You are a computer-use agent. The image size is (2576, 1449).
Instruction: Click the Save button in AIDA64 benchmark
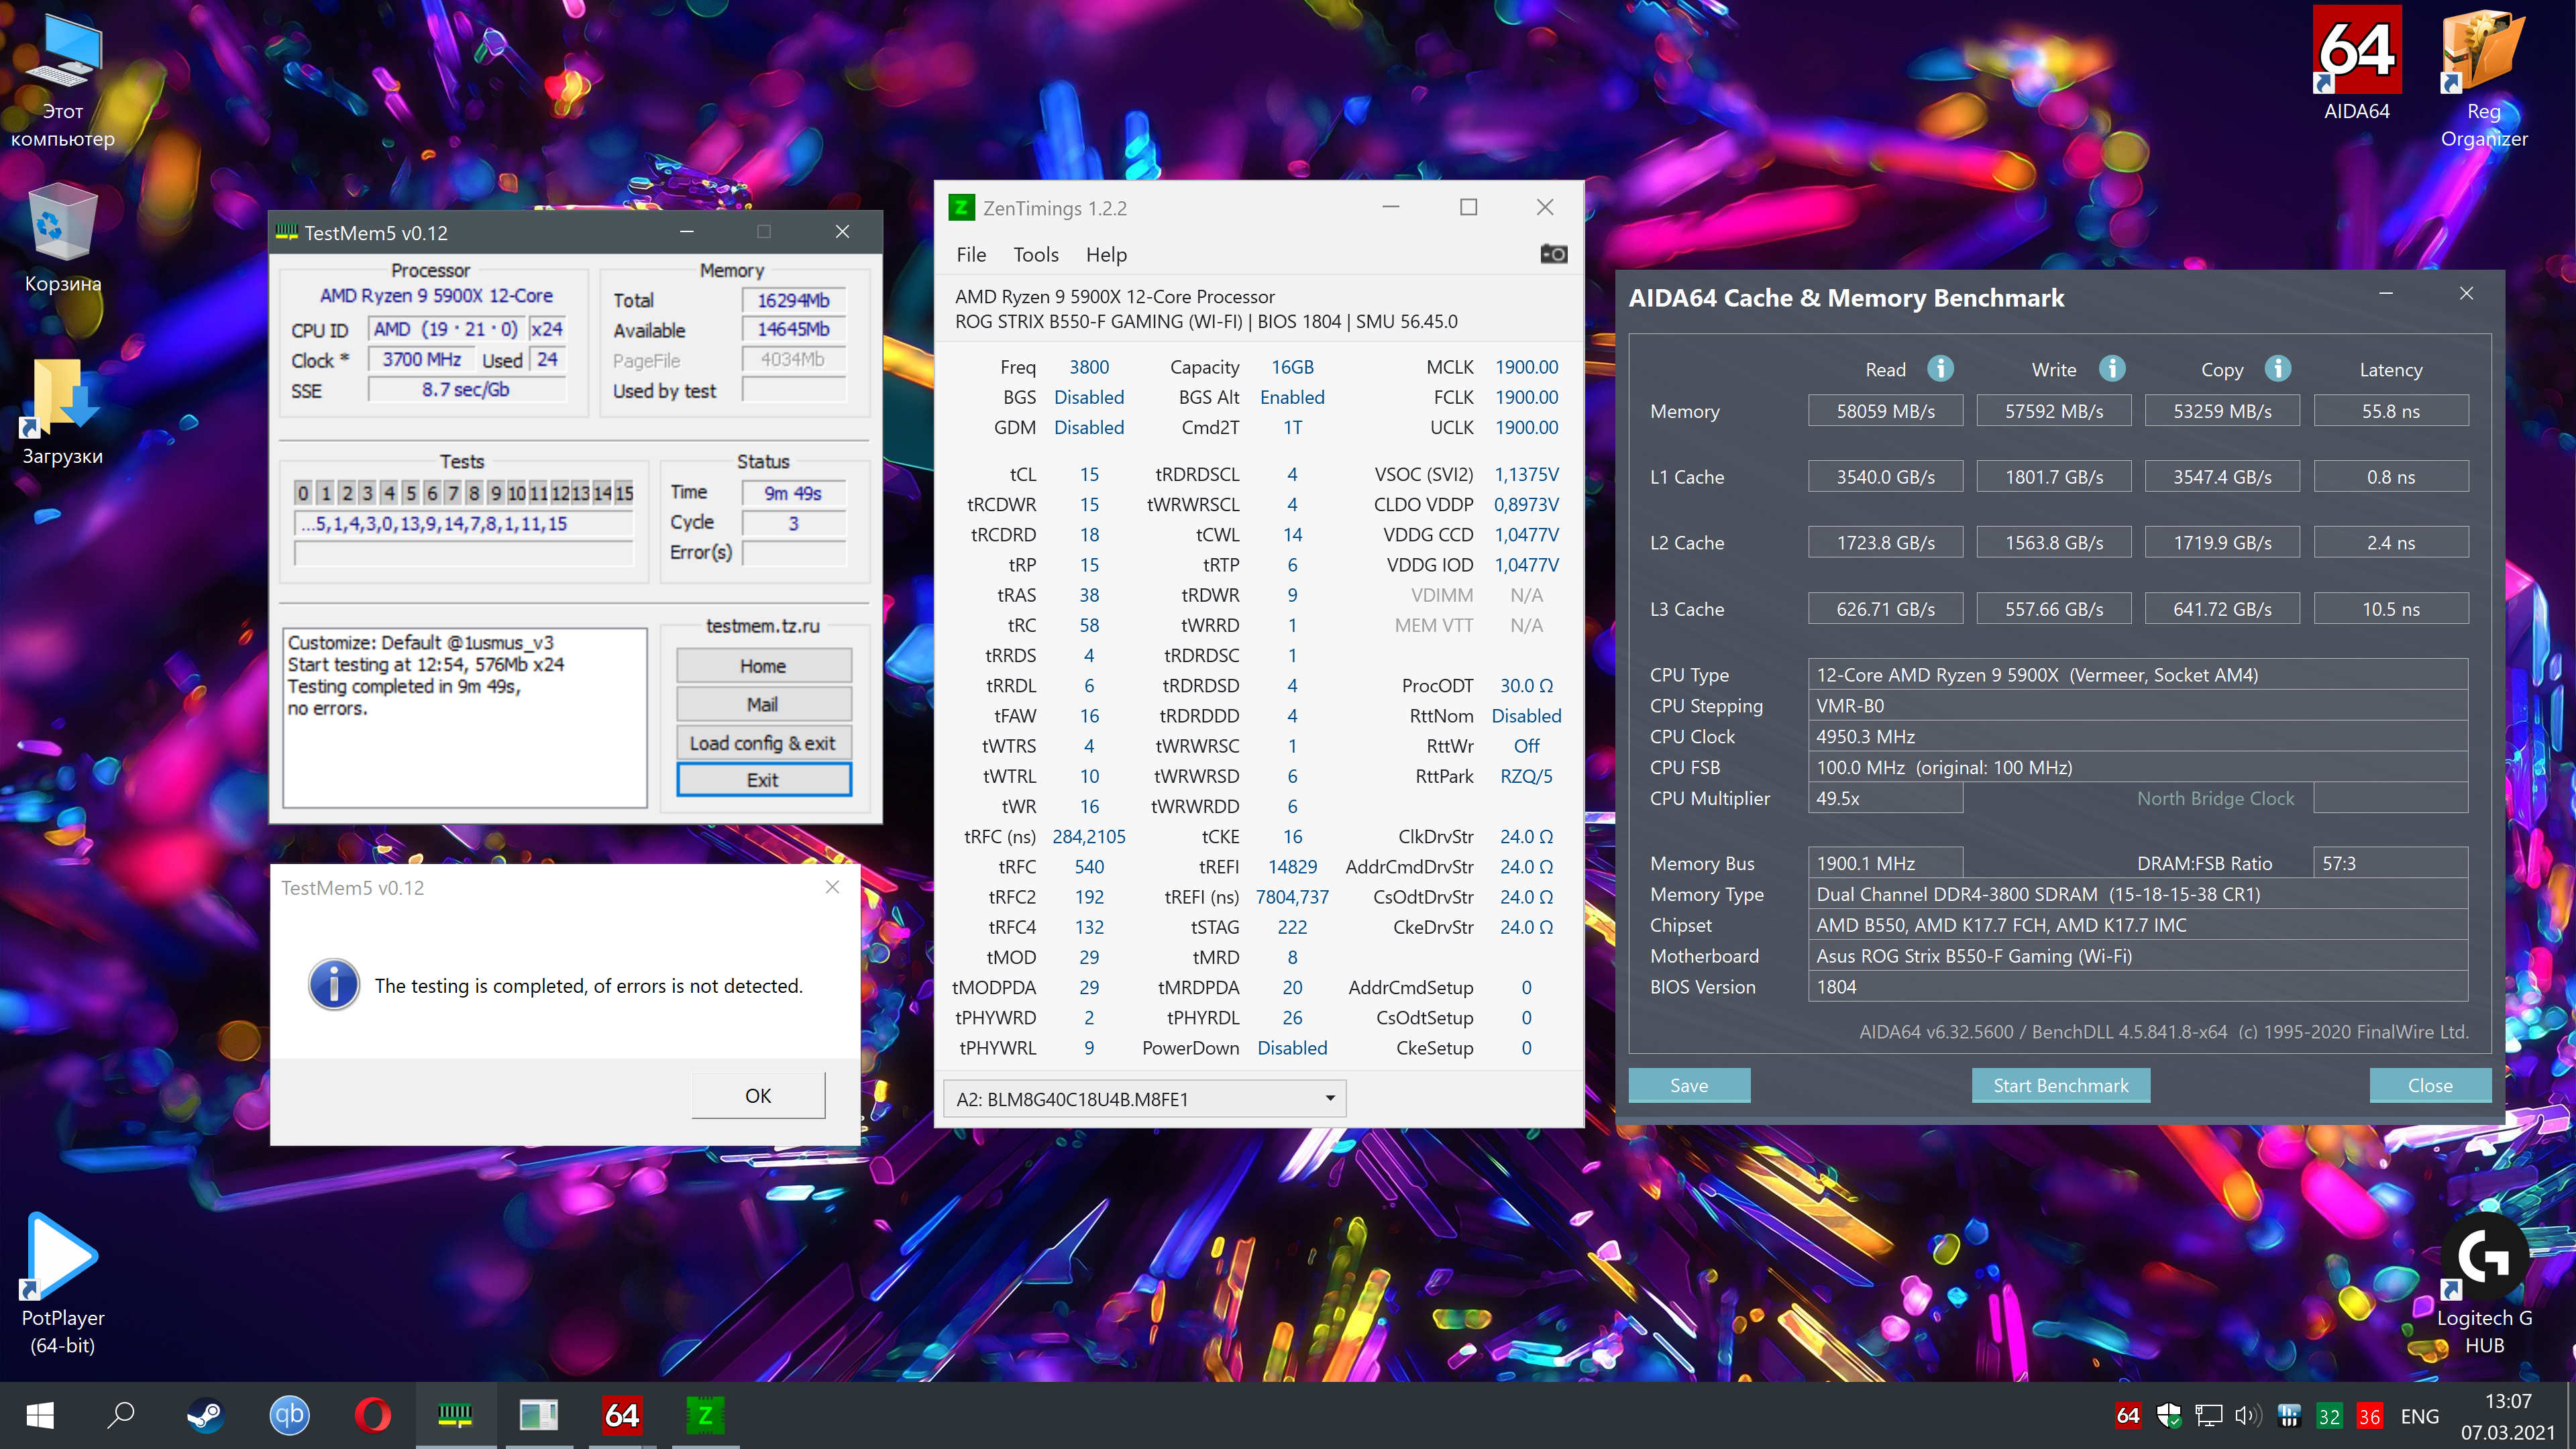[1689, 1085]
